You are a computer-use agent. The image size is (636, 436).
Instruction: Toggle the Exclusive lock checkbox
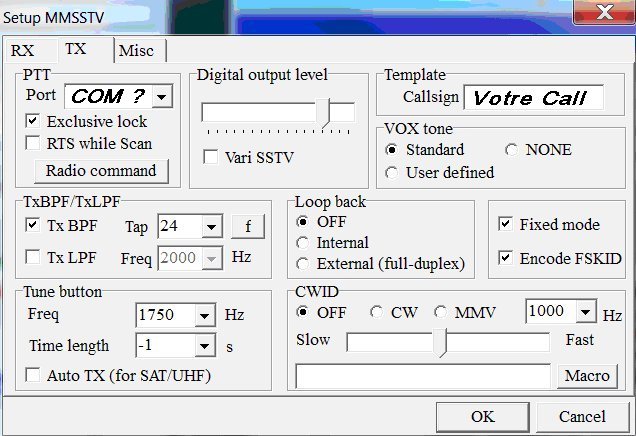point(33,121)
